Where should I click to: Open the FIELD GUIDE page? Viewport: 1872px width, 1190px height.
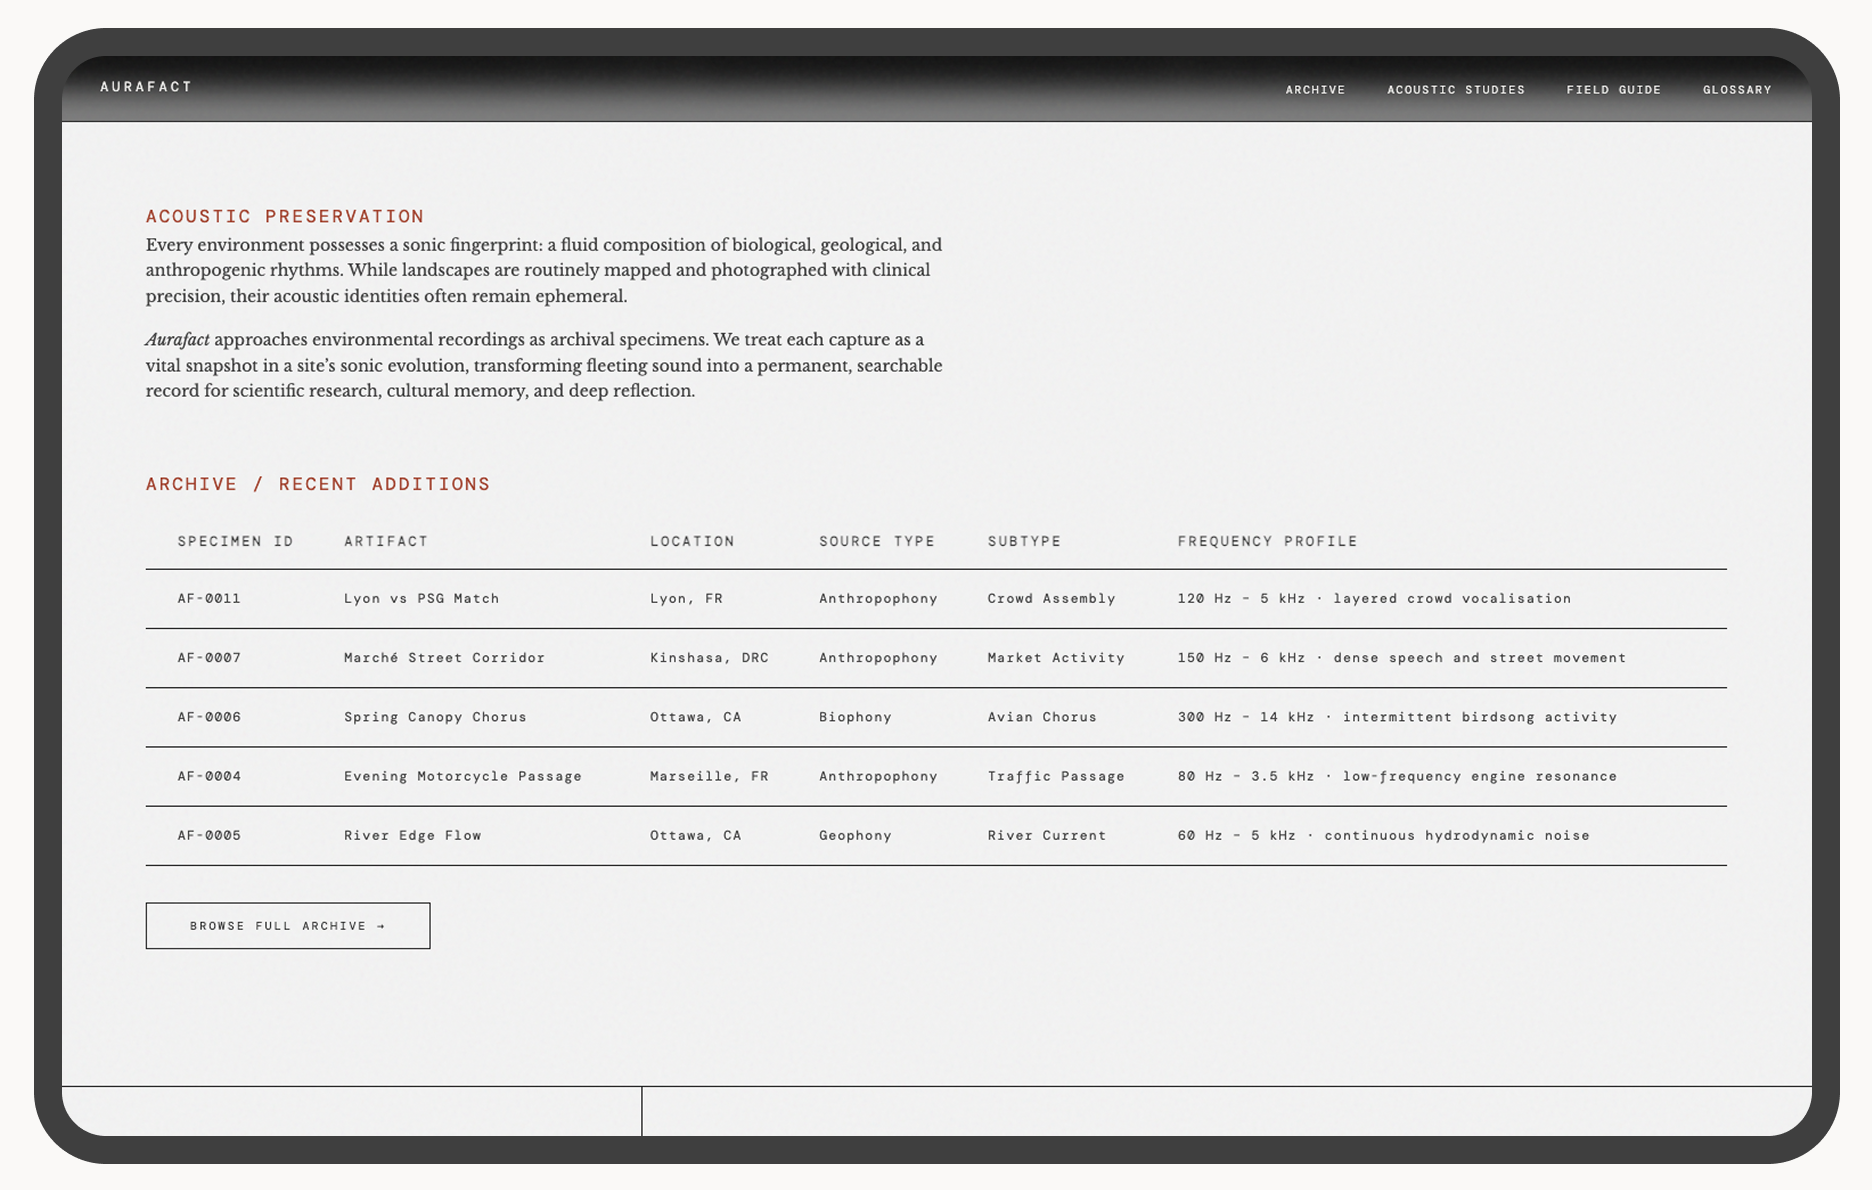coord(1614,89)
